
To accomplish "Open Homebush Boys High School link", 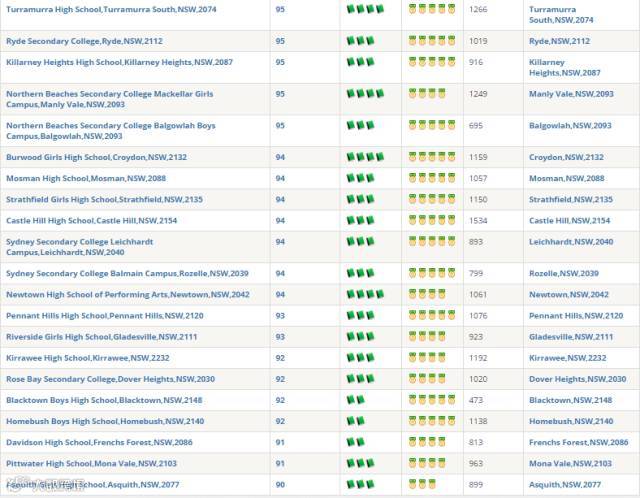I will (x=105, y=422).
